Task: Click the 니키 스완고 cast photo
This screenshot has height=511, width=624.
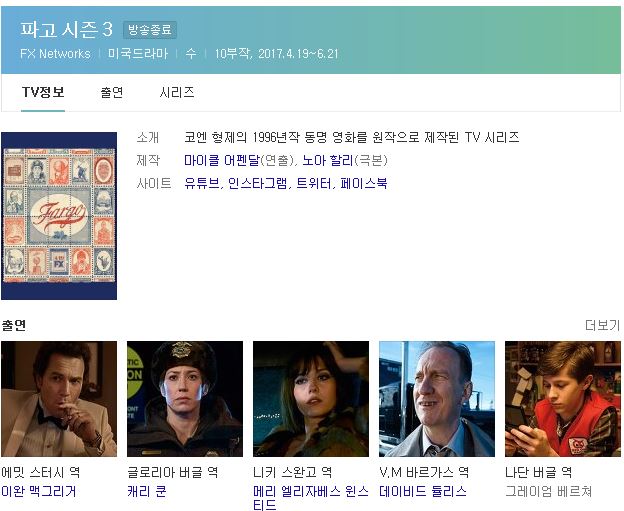Action: tap(311, 399)
